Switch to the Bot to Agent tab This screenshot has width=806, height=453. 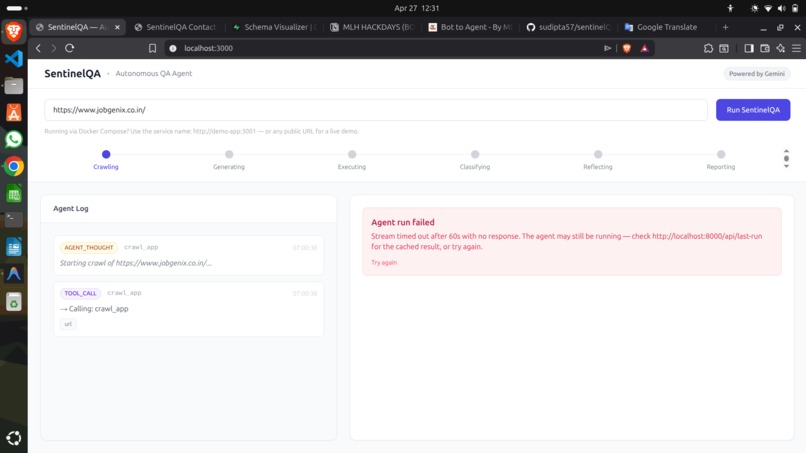click(470, 27)
